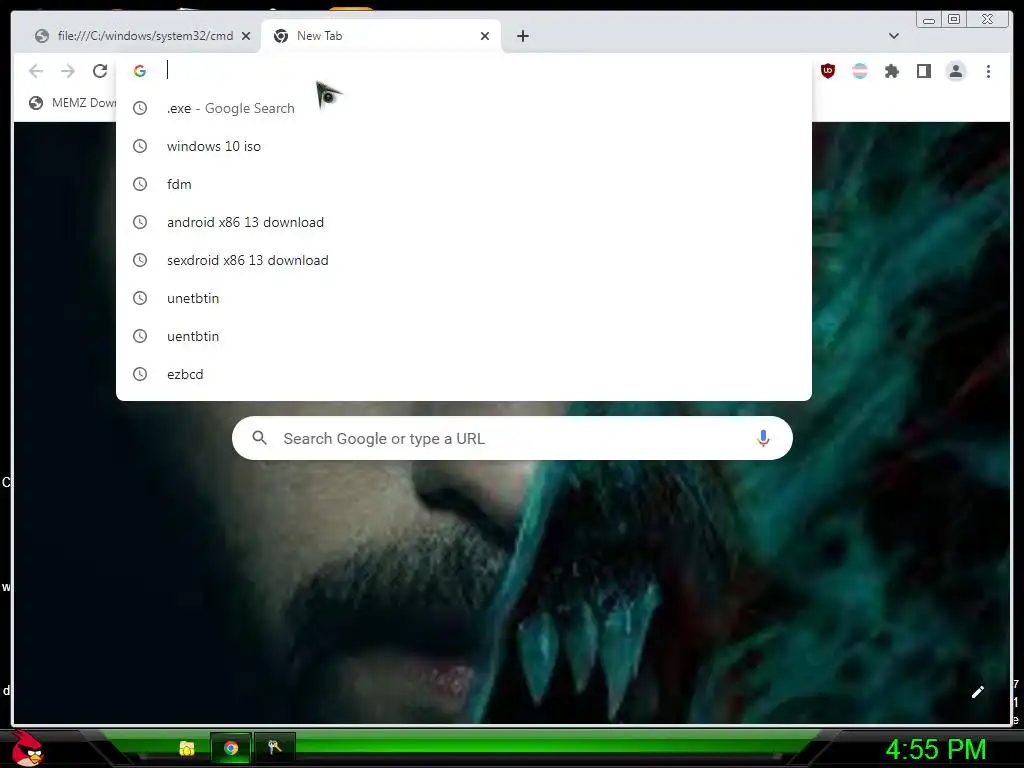Expand the tab search dropdown arrow

894,36
